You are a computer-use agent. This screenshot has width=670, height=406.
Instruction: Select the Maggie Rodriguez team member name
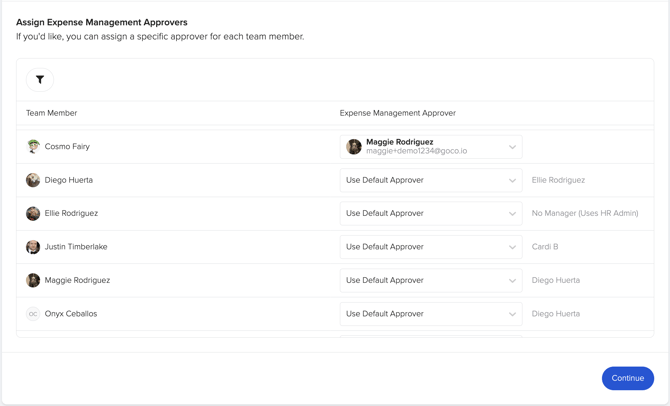[x=77, y=280]
